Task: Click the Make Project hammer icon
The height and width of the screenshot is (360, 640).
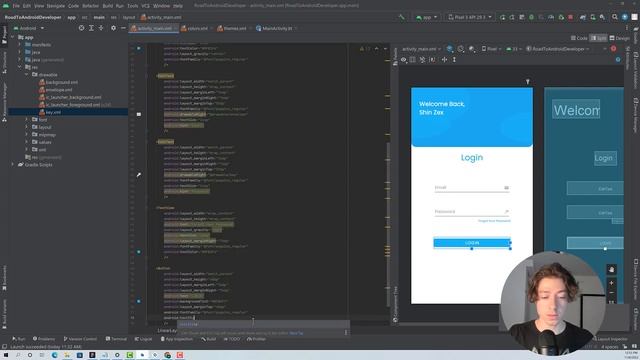Action: (402, 17)
